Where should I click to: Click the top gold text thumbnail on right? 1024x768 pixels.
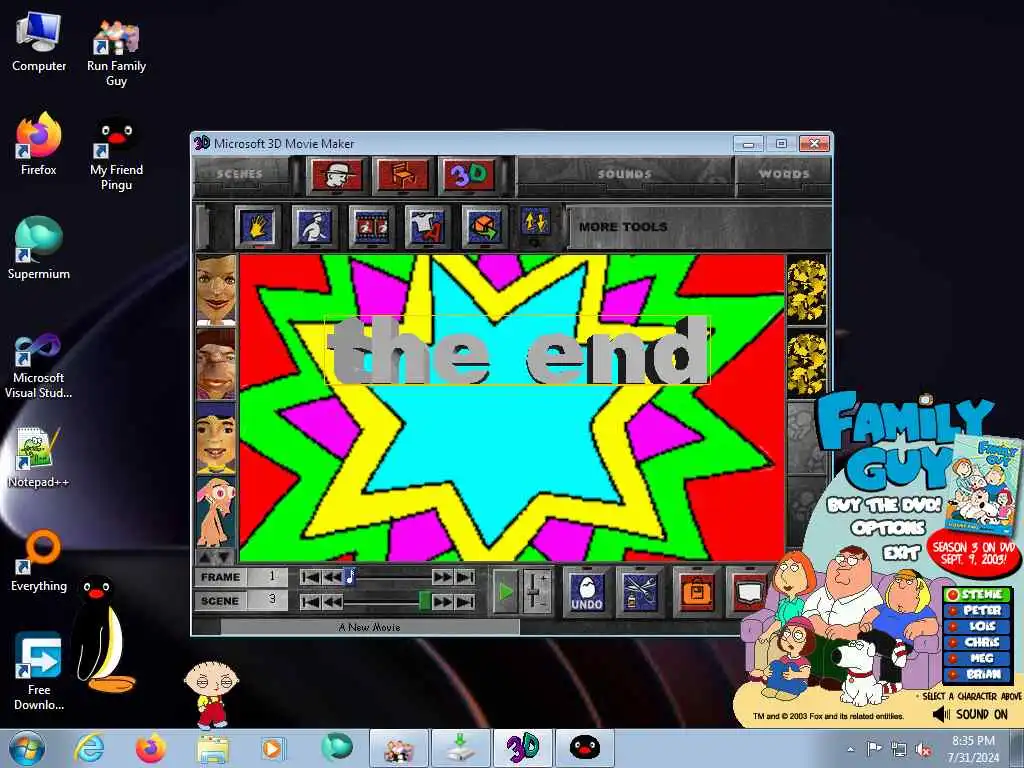point(807,290)
